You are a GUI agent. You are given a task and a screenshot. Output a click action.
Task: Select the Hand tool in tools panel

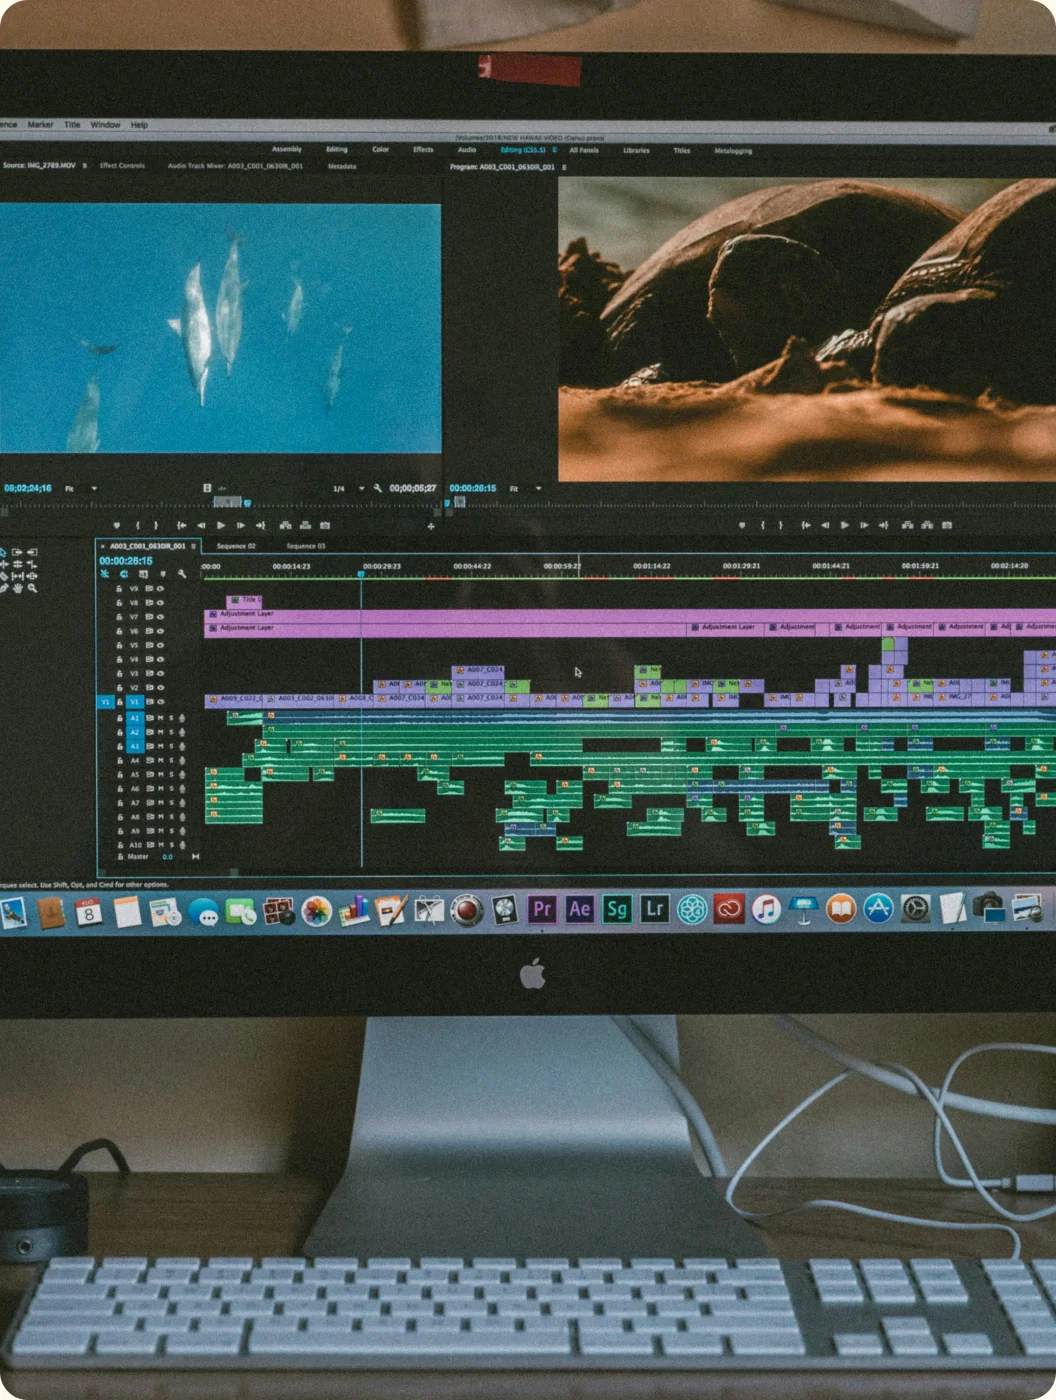coord(17,588)
